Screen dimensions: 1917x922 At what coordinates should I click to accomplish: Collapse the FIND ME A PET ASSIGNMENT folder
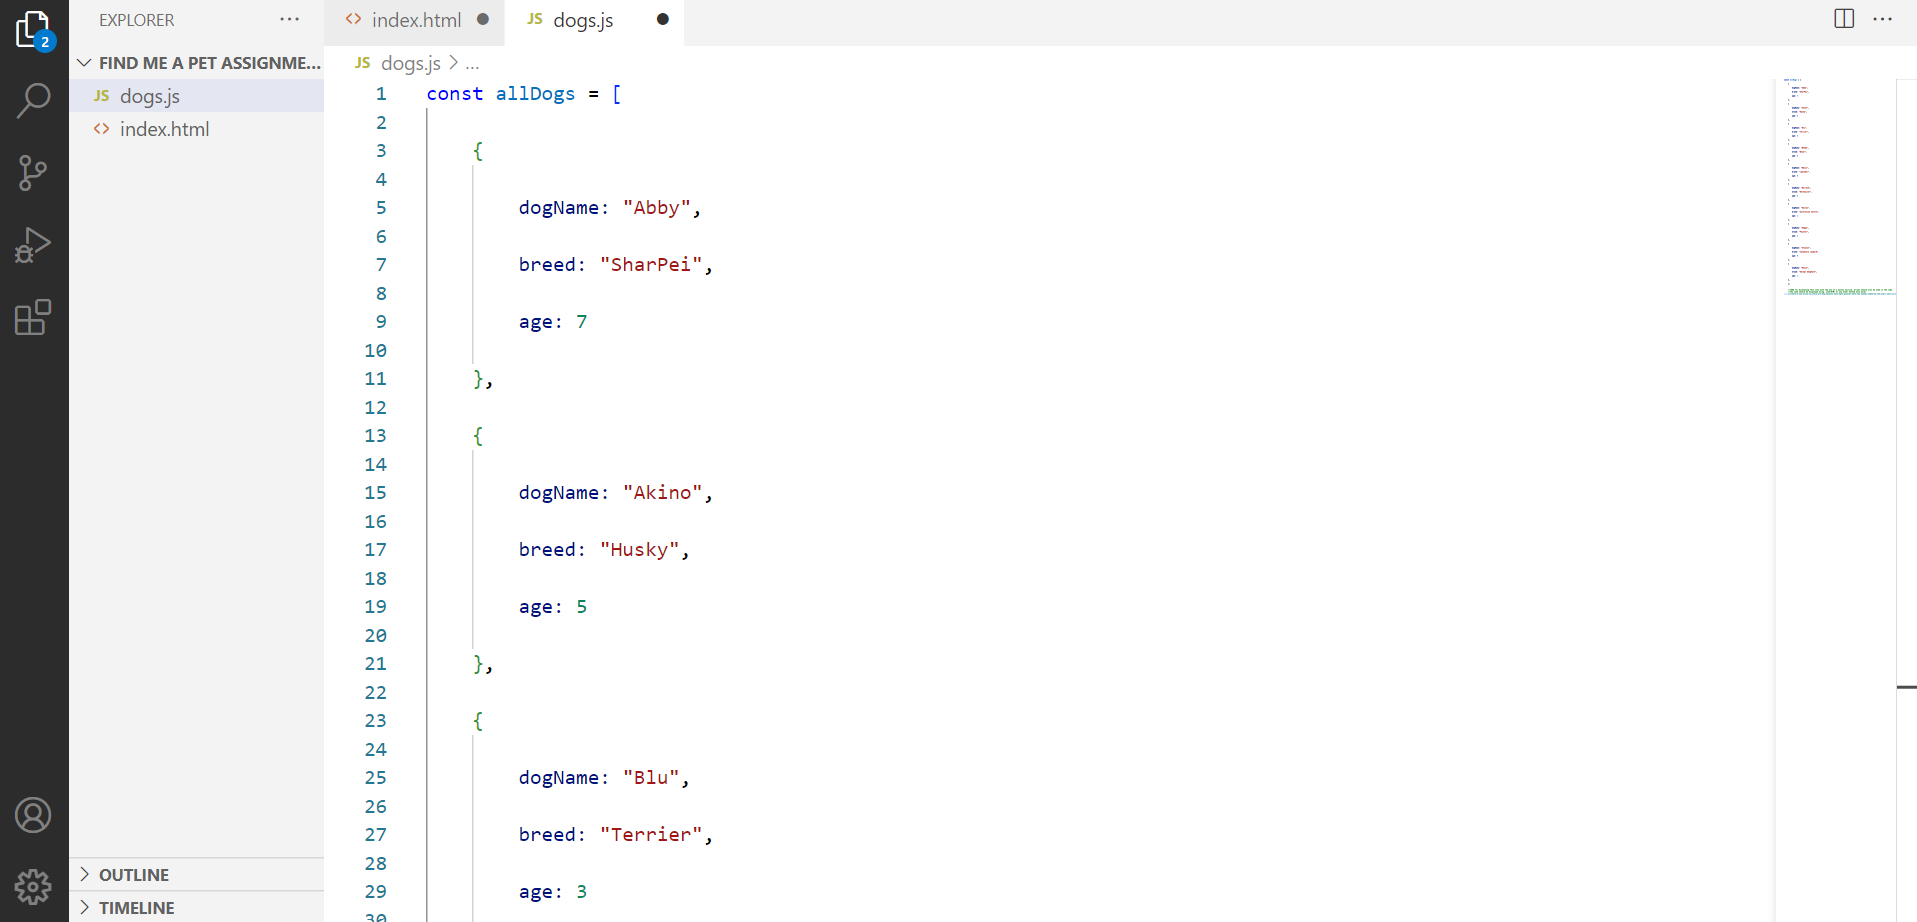click(x=197, y=63)
